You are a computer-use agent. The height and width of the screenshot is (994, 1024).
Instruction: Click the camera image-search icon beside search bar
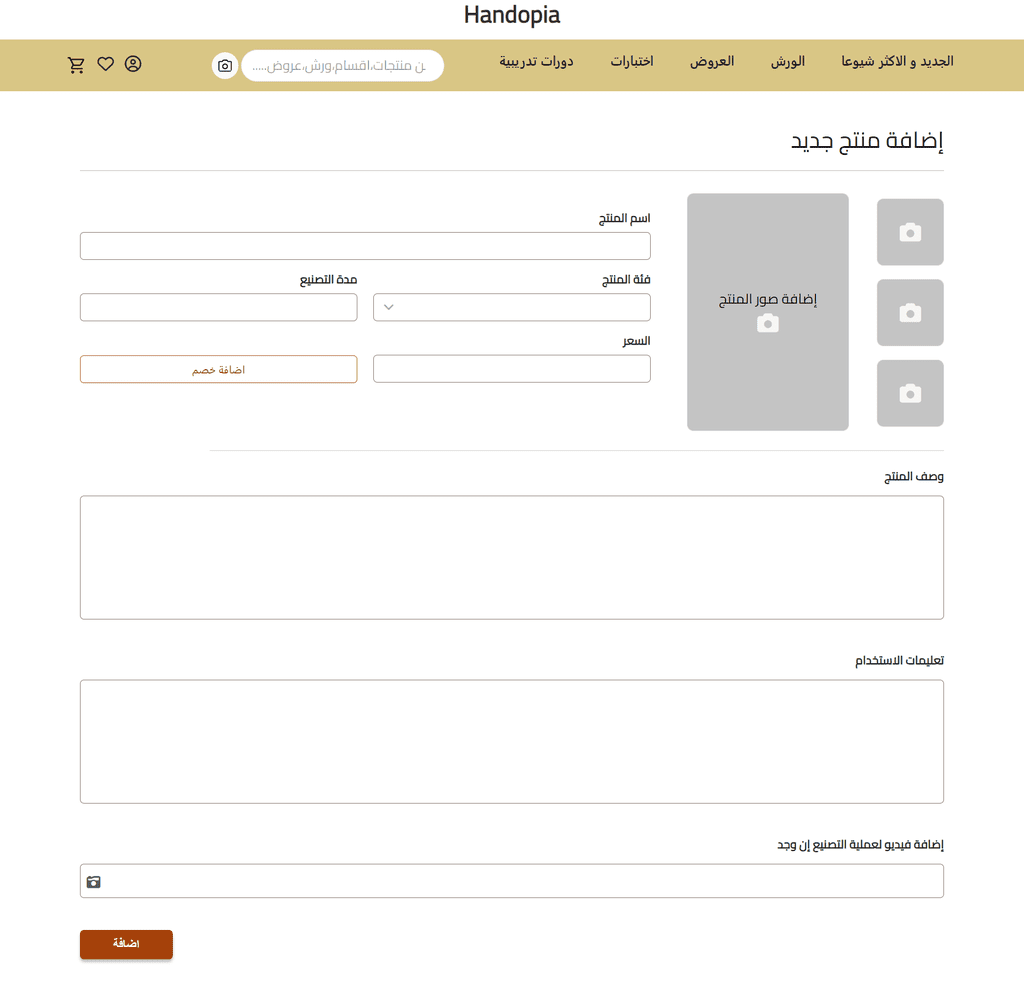(225, 66)
